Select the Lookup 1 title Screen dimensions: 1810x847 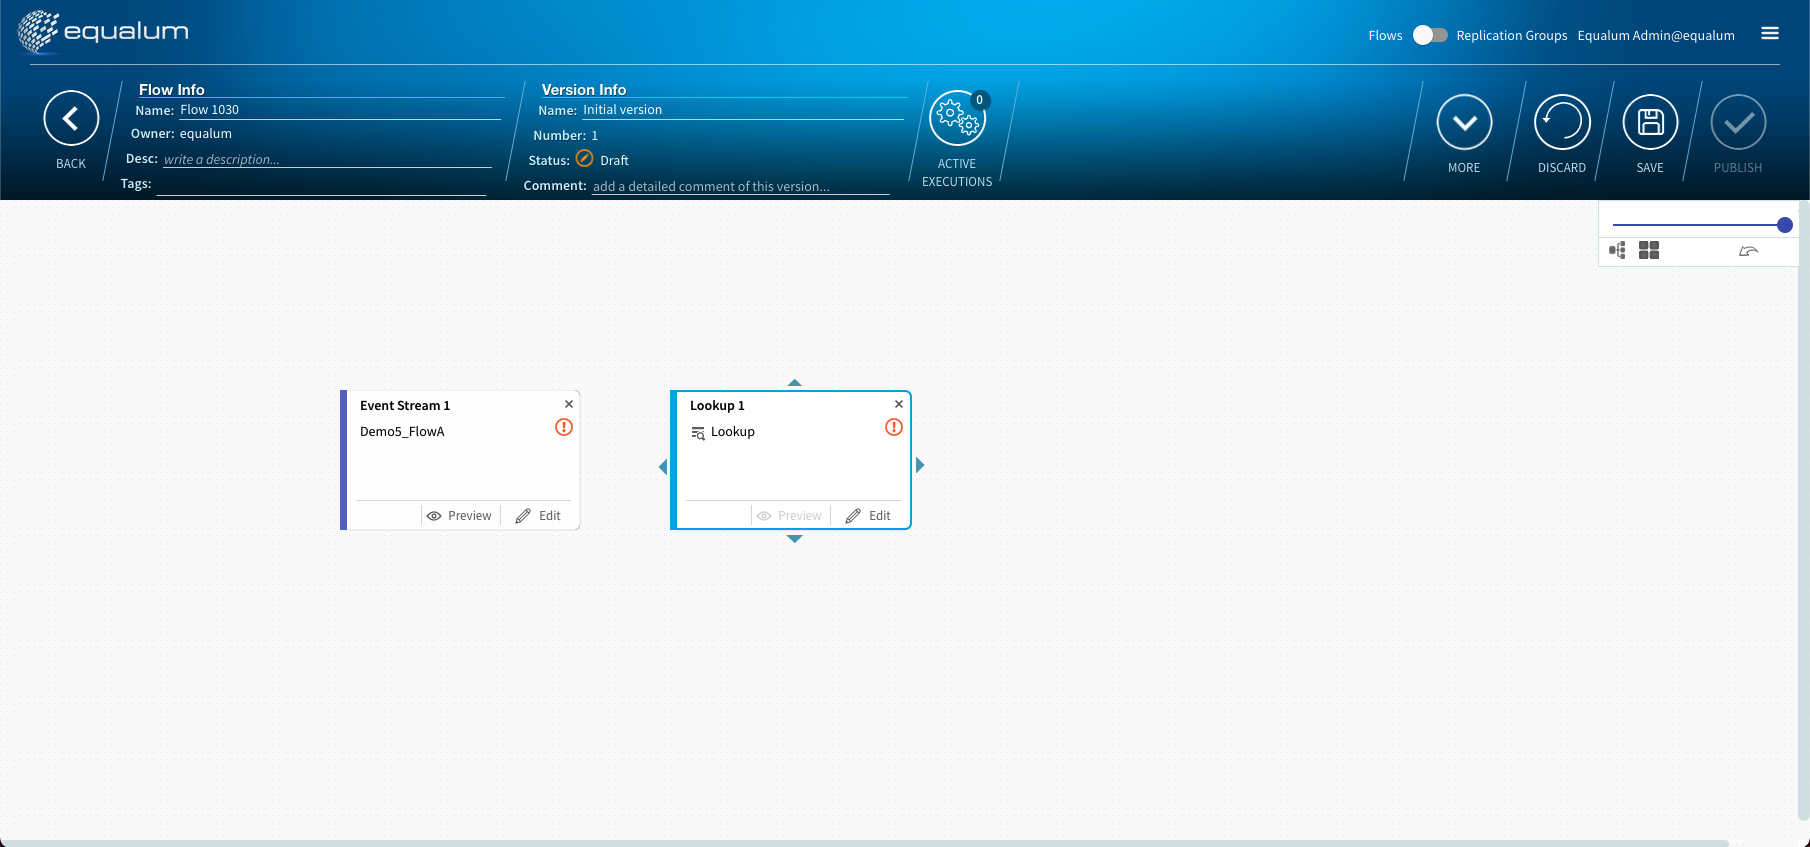717,405
